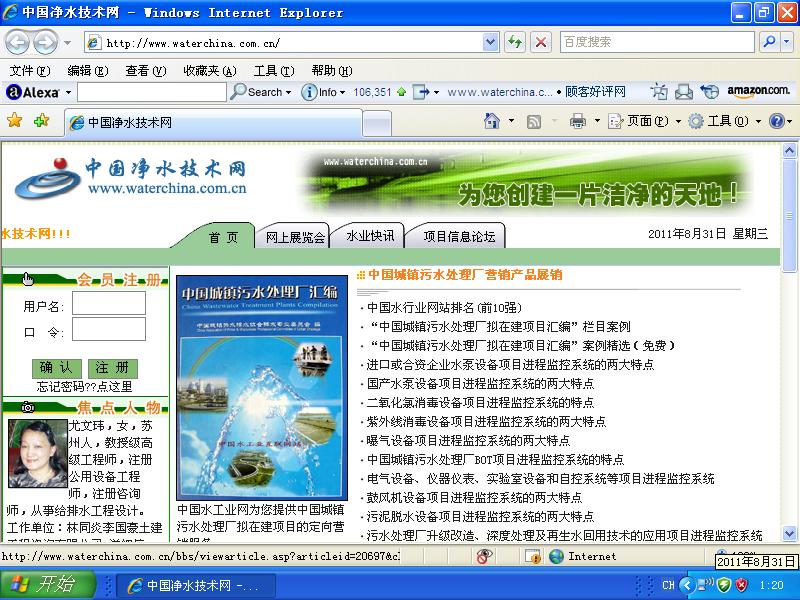
Task: Open the 收藏夹(A) menu
Action: (210, 70)
